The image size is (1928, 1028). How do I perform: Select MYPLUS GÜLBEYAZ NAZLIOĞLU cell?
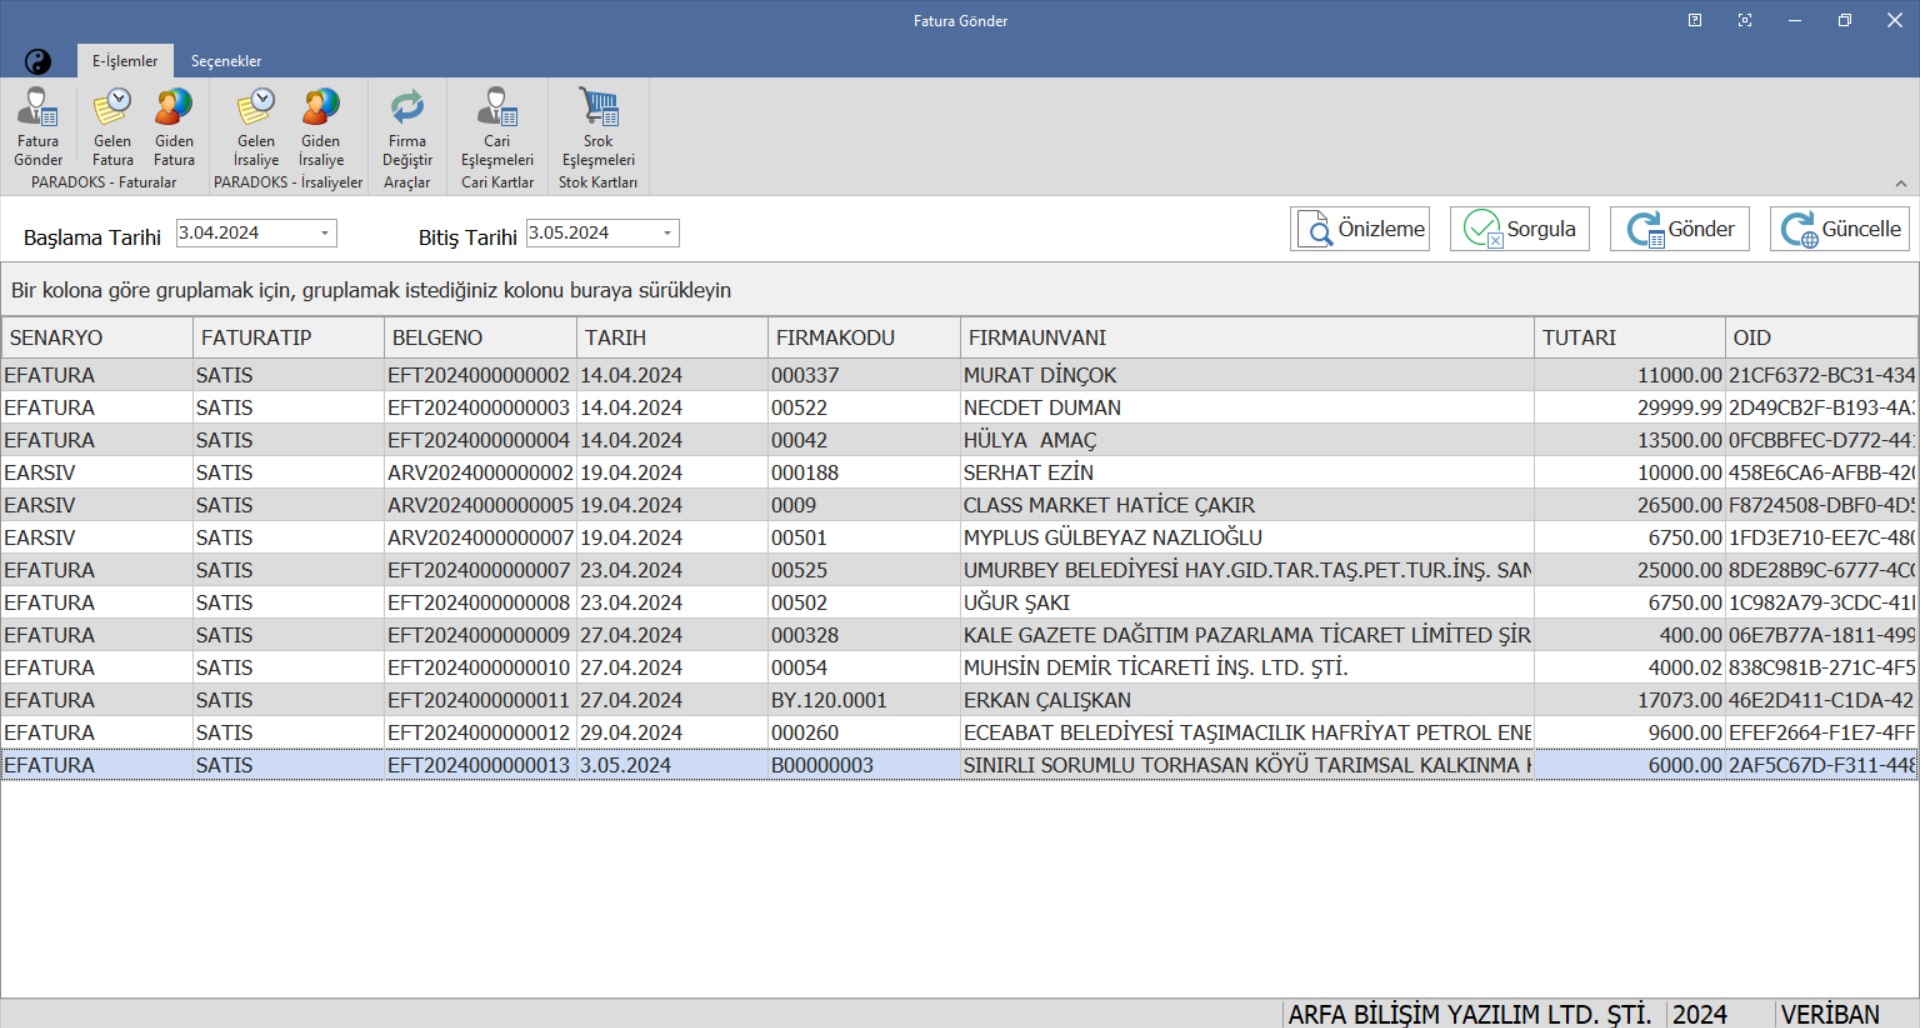coord(1247,538)
